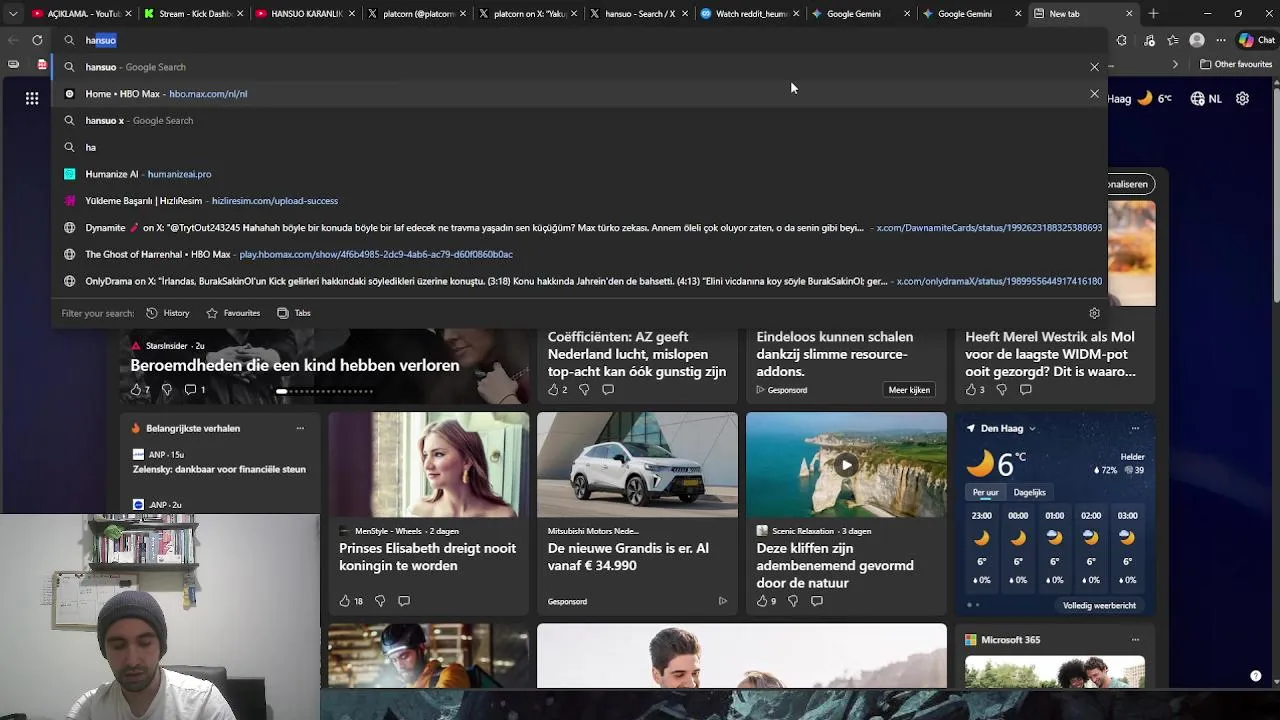1280x720 pixels.
Task: Comment on the 'Deze kliffen' article
Action: tap(817, 601)
